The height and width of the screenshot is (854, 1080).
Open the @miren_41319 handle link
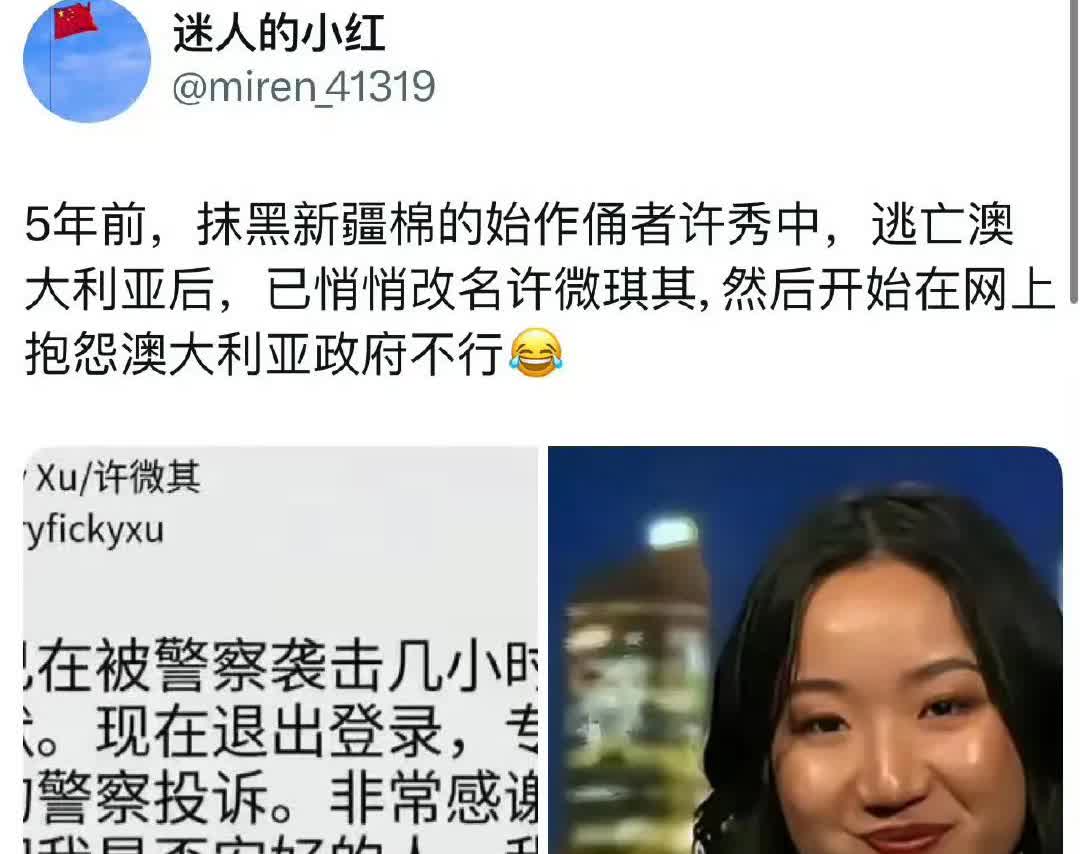point(304,87)
